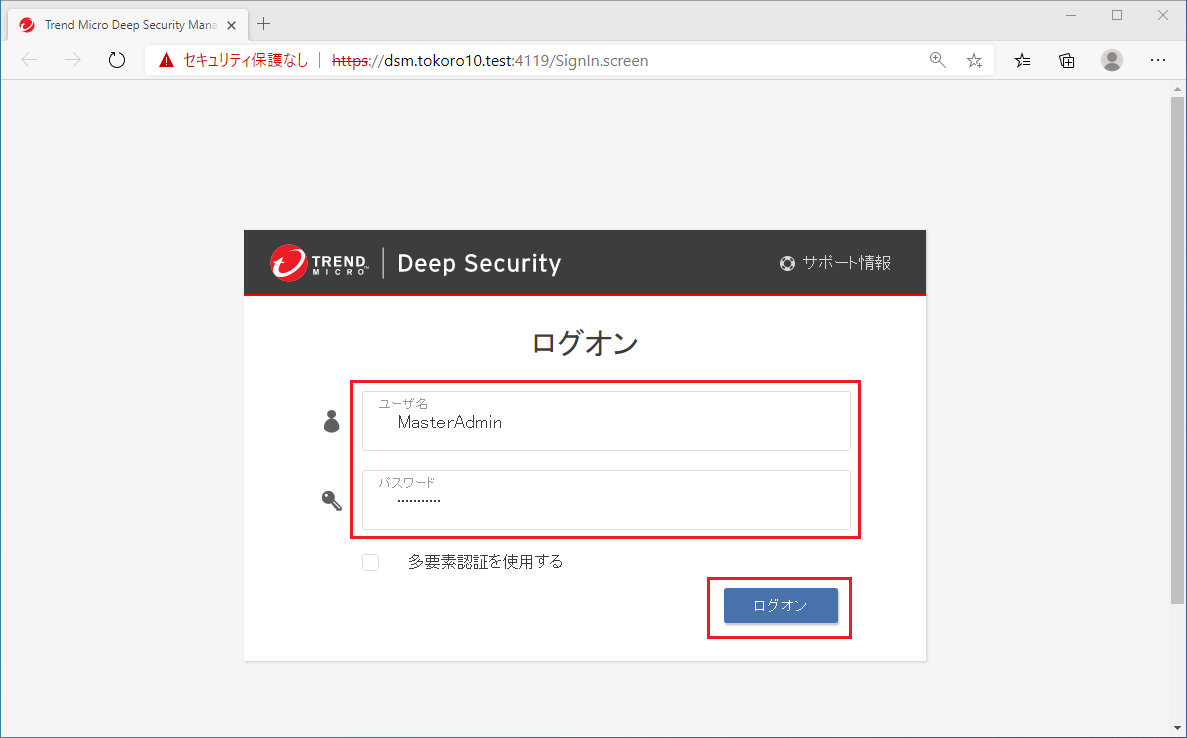Click the browser Back arrow
This screenshot has width=1187, height=738.
tap(29, 60)
